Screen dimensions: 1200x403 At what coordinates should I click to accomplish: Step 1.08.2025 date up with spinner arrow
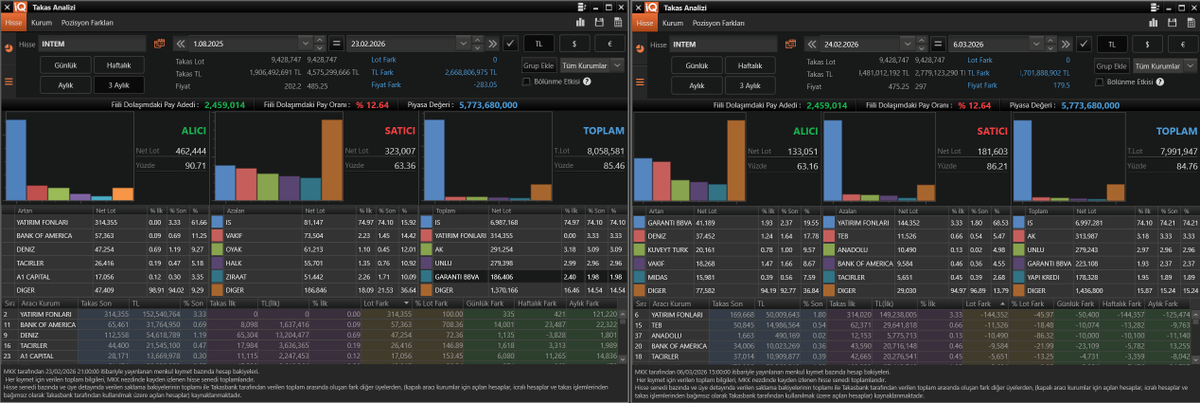point(322,41)
